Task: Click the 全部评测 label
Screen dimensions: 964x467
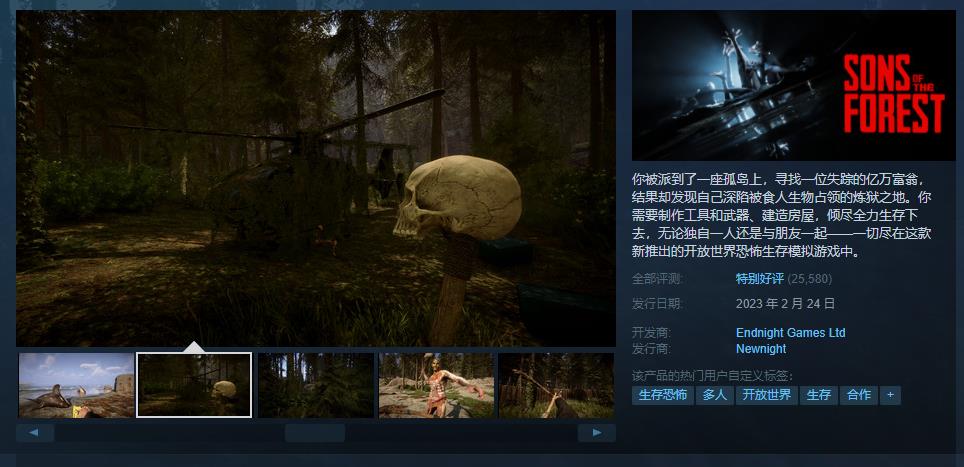Action: (657, 279)
